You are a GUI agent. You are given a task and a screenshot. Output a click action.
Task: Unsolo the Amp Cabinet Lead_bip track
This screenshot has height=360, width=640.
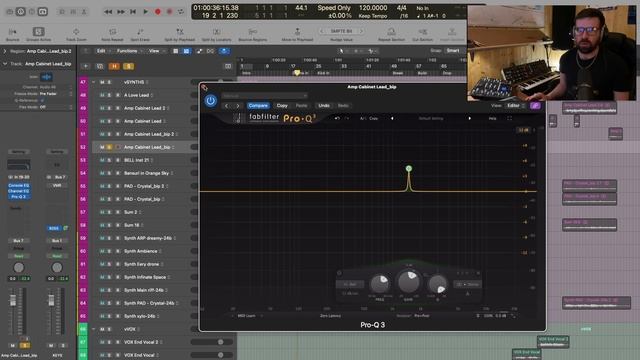[x=109, y=147]
